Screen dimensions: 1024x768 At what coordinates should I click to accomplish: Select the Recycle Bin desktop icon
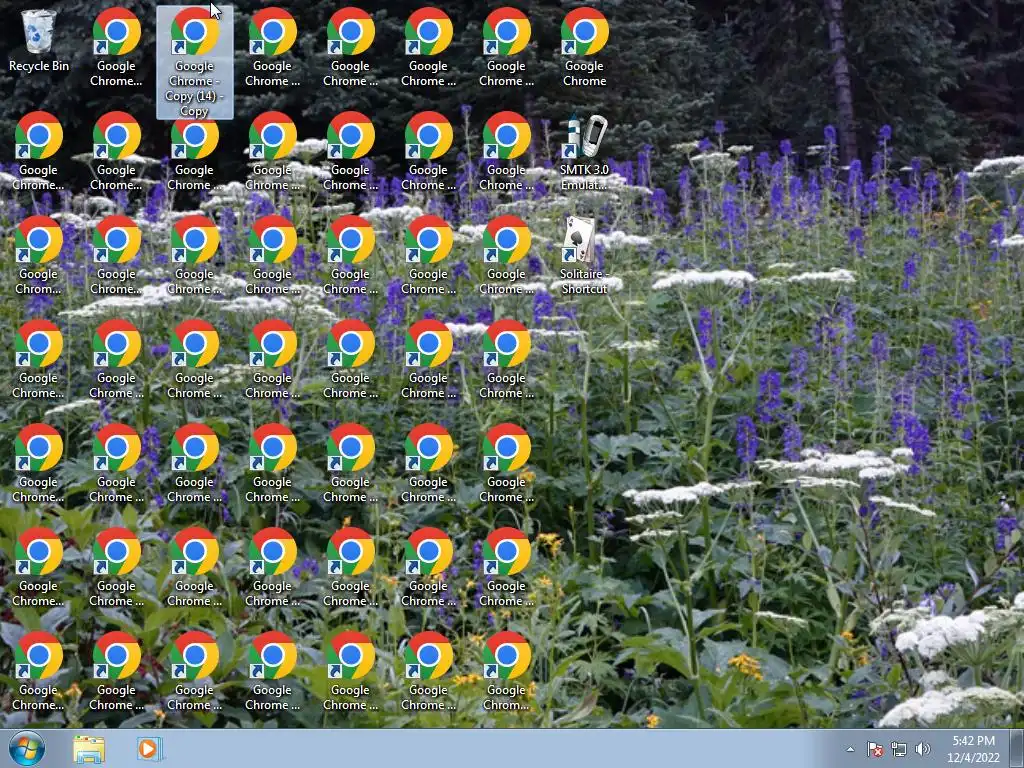(39, 40)
